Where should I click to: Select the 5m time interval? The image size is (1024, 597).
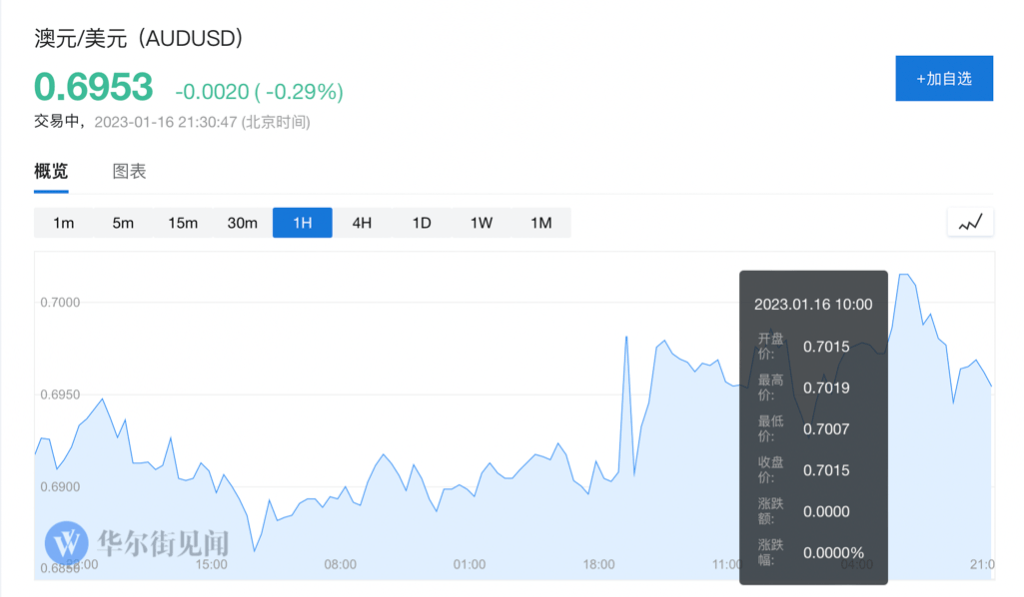pyautogui.click(x=123, y=223)
